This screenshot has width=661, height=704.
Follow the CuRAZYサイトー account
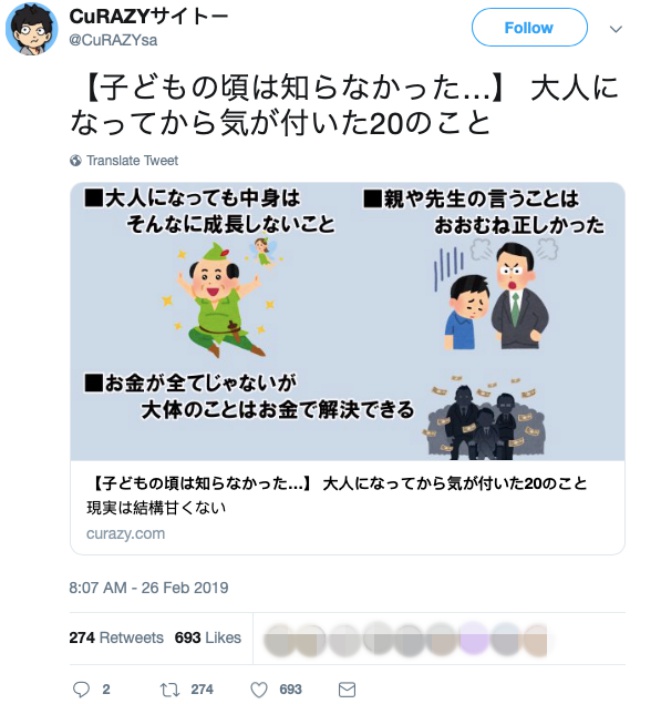pos(529,27)
